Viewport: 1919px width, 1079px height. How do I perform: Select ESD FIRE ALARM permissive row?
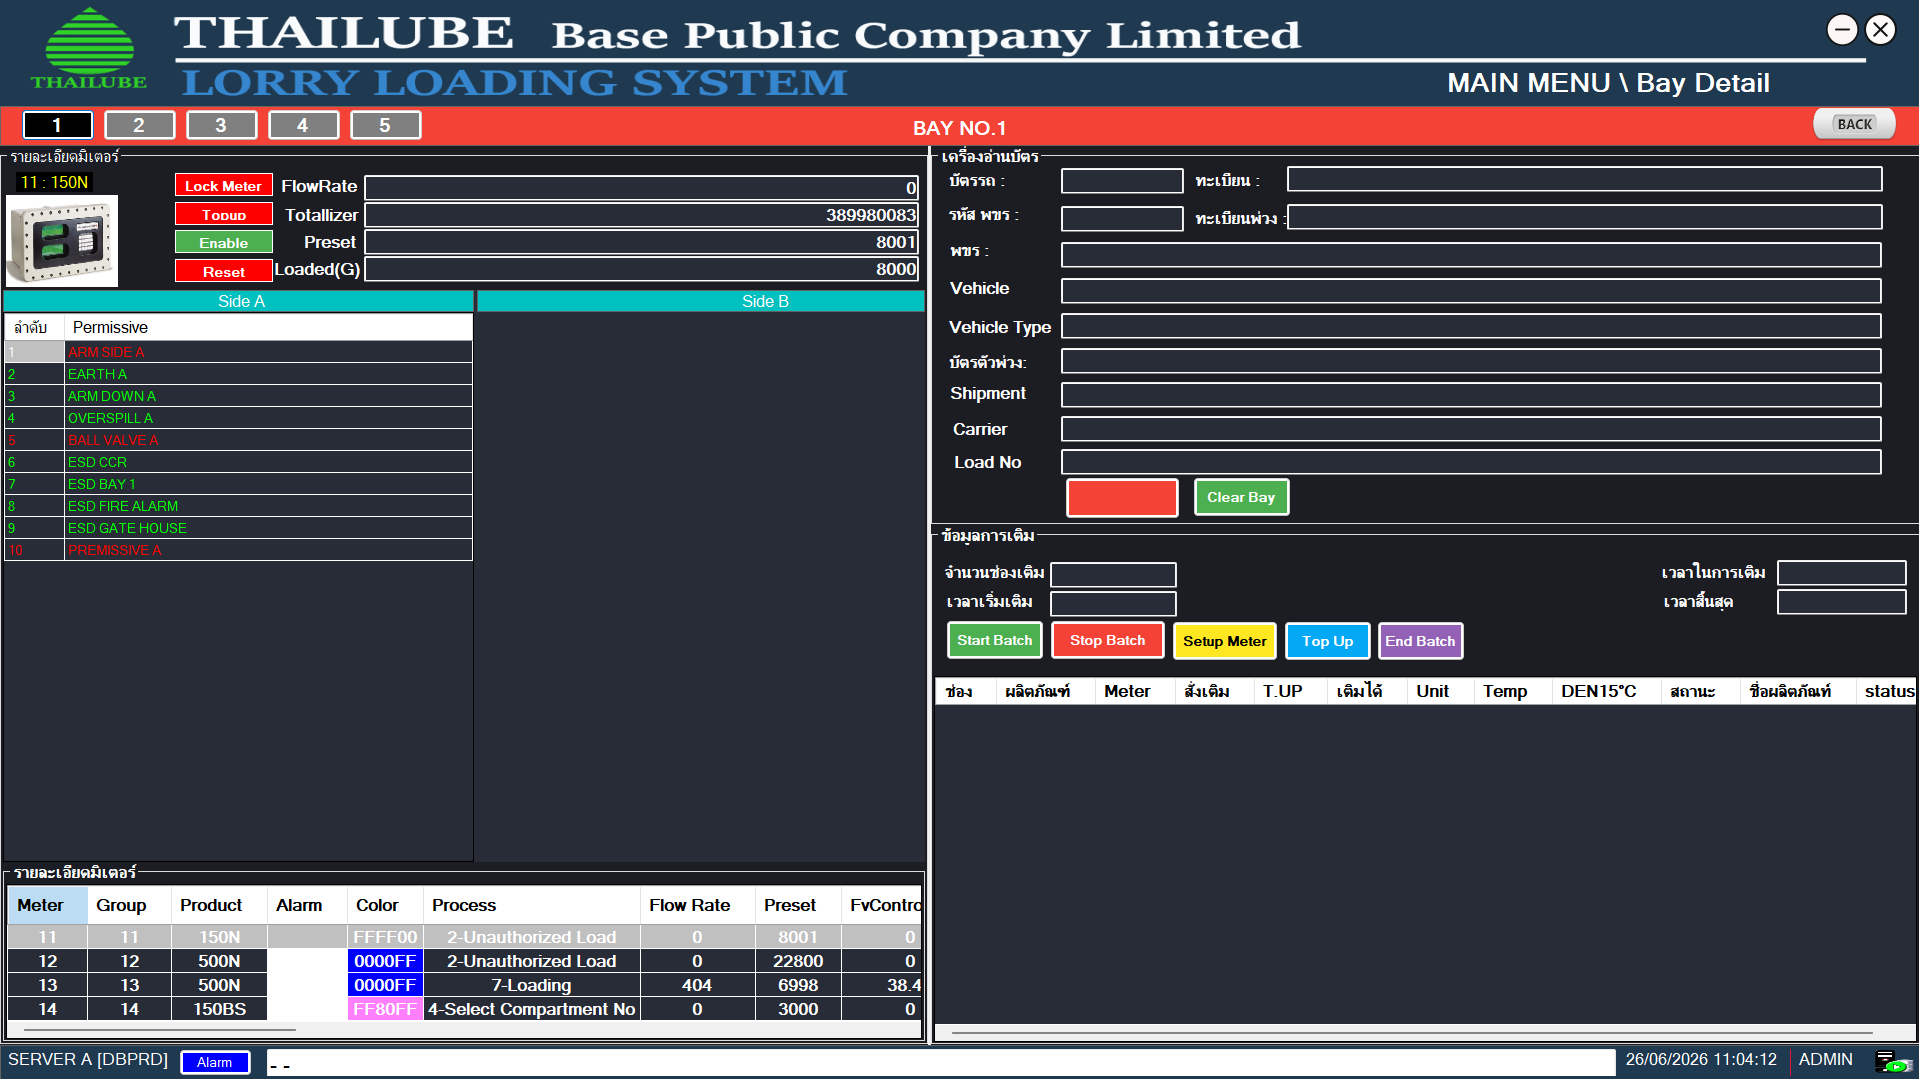(239, 506)
